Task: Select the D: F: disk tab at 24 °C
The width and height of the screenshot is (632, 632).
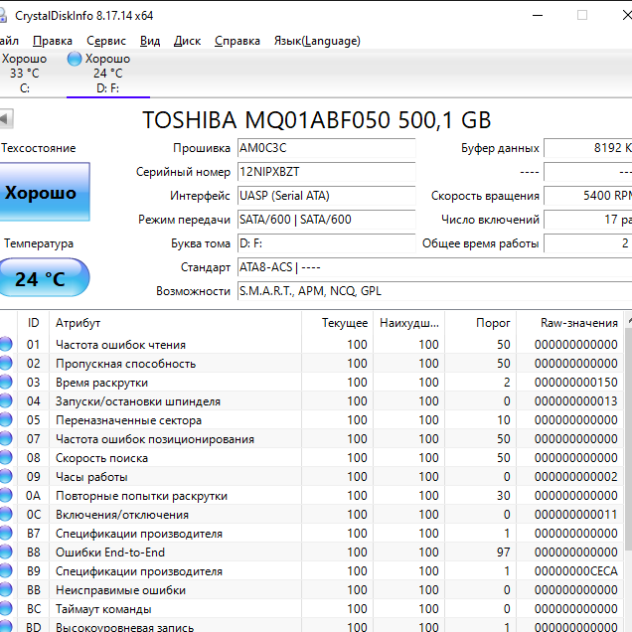Action: pos(108,73)
